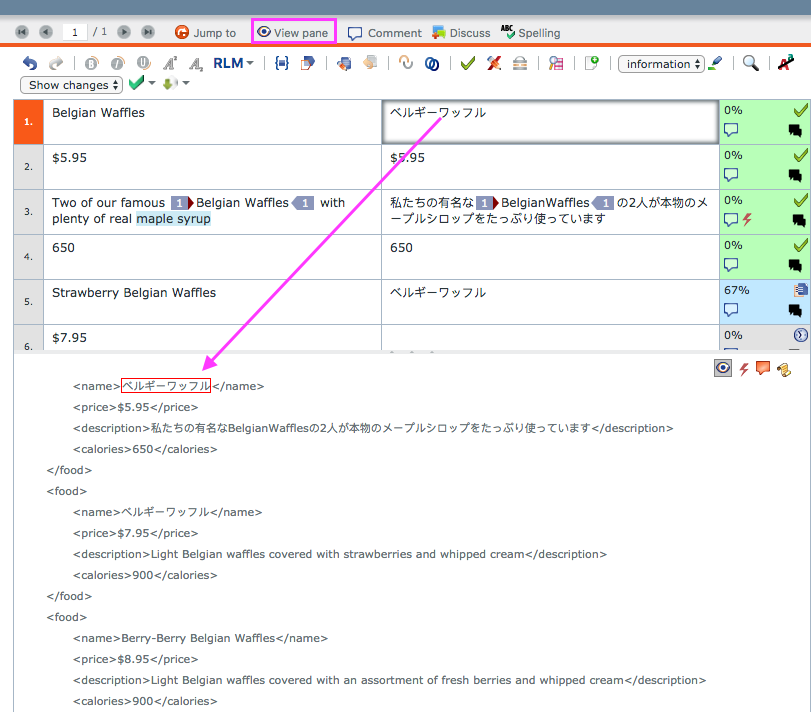Open Find and Replace with the magnifier icon
Image resolution: width=811 pixels, height=712 pixels.
click(750, 63)
